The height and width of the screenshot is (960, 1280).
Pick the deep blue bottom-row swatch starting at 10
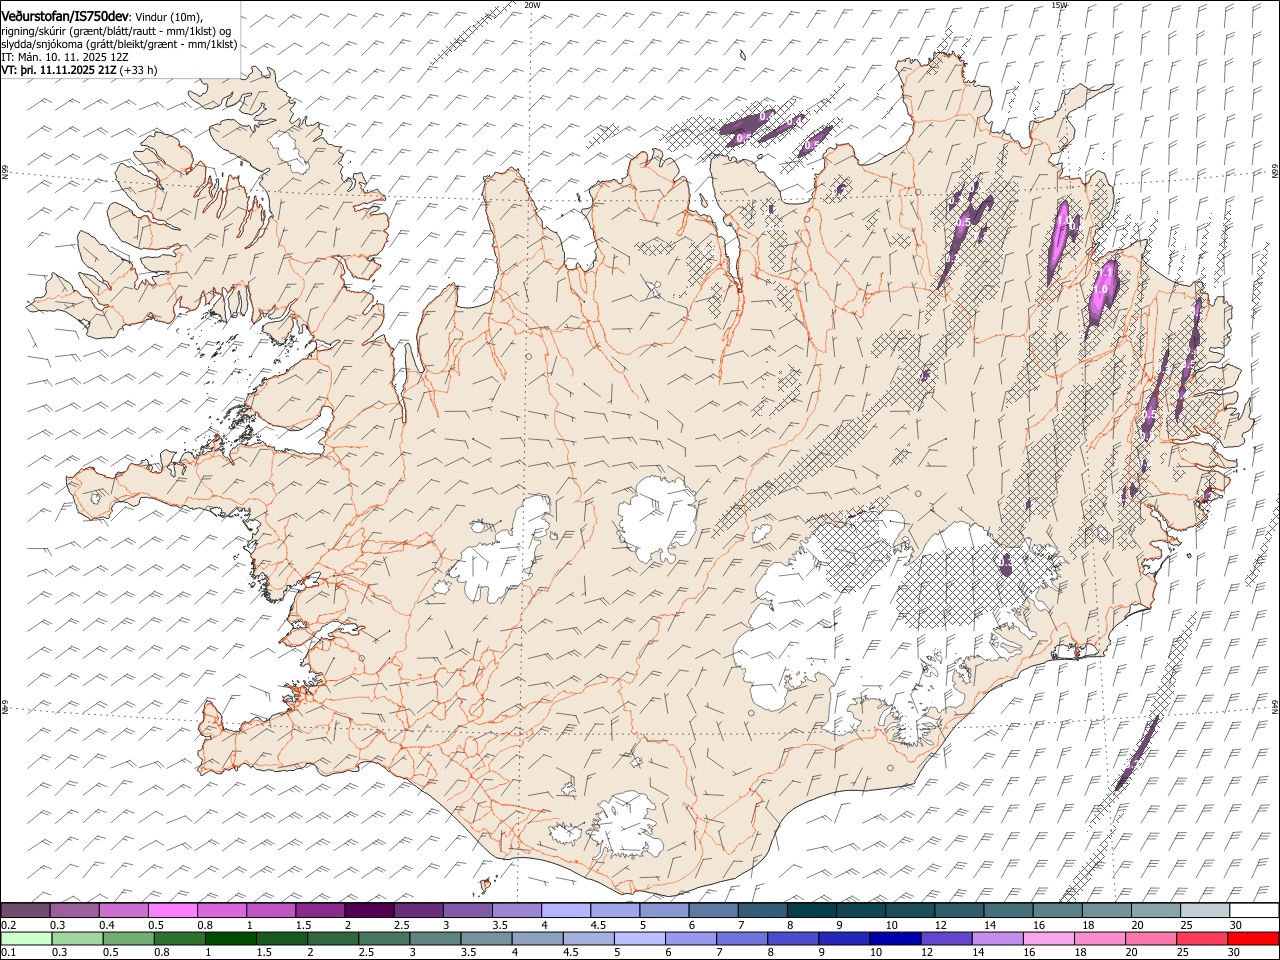(895, 938)
